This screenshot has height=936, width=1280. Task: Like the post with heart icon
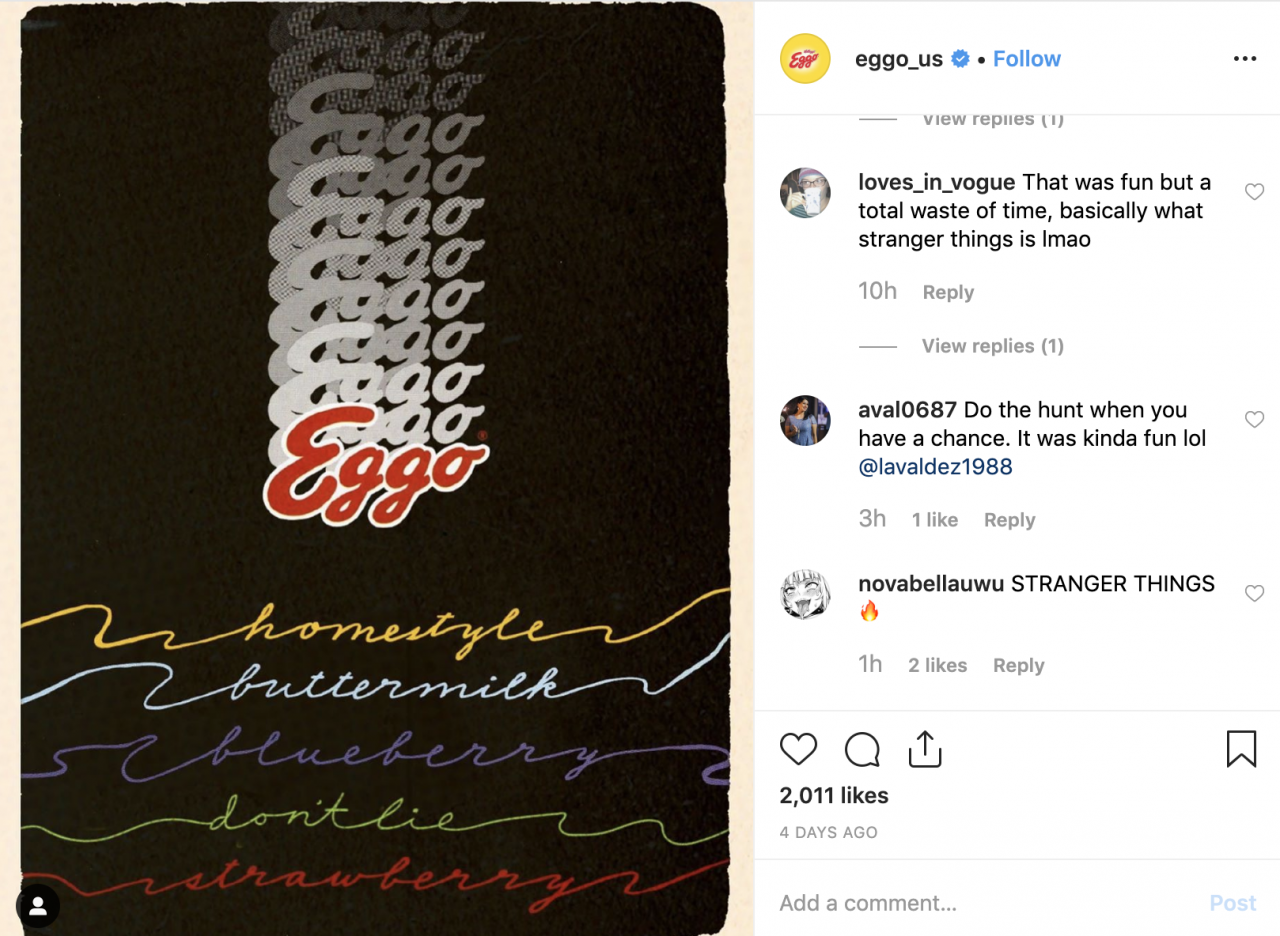tap(798, 749)
